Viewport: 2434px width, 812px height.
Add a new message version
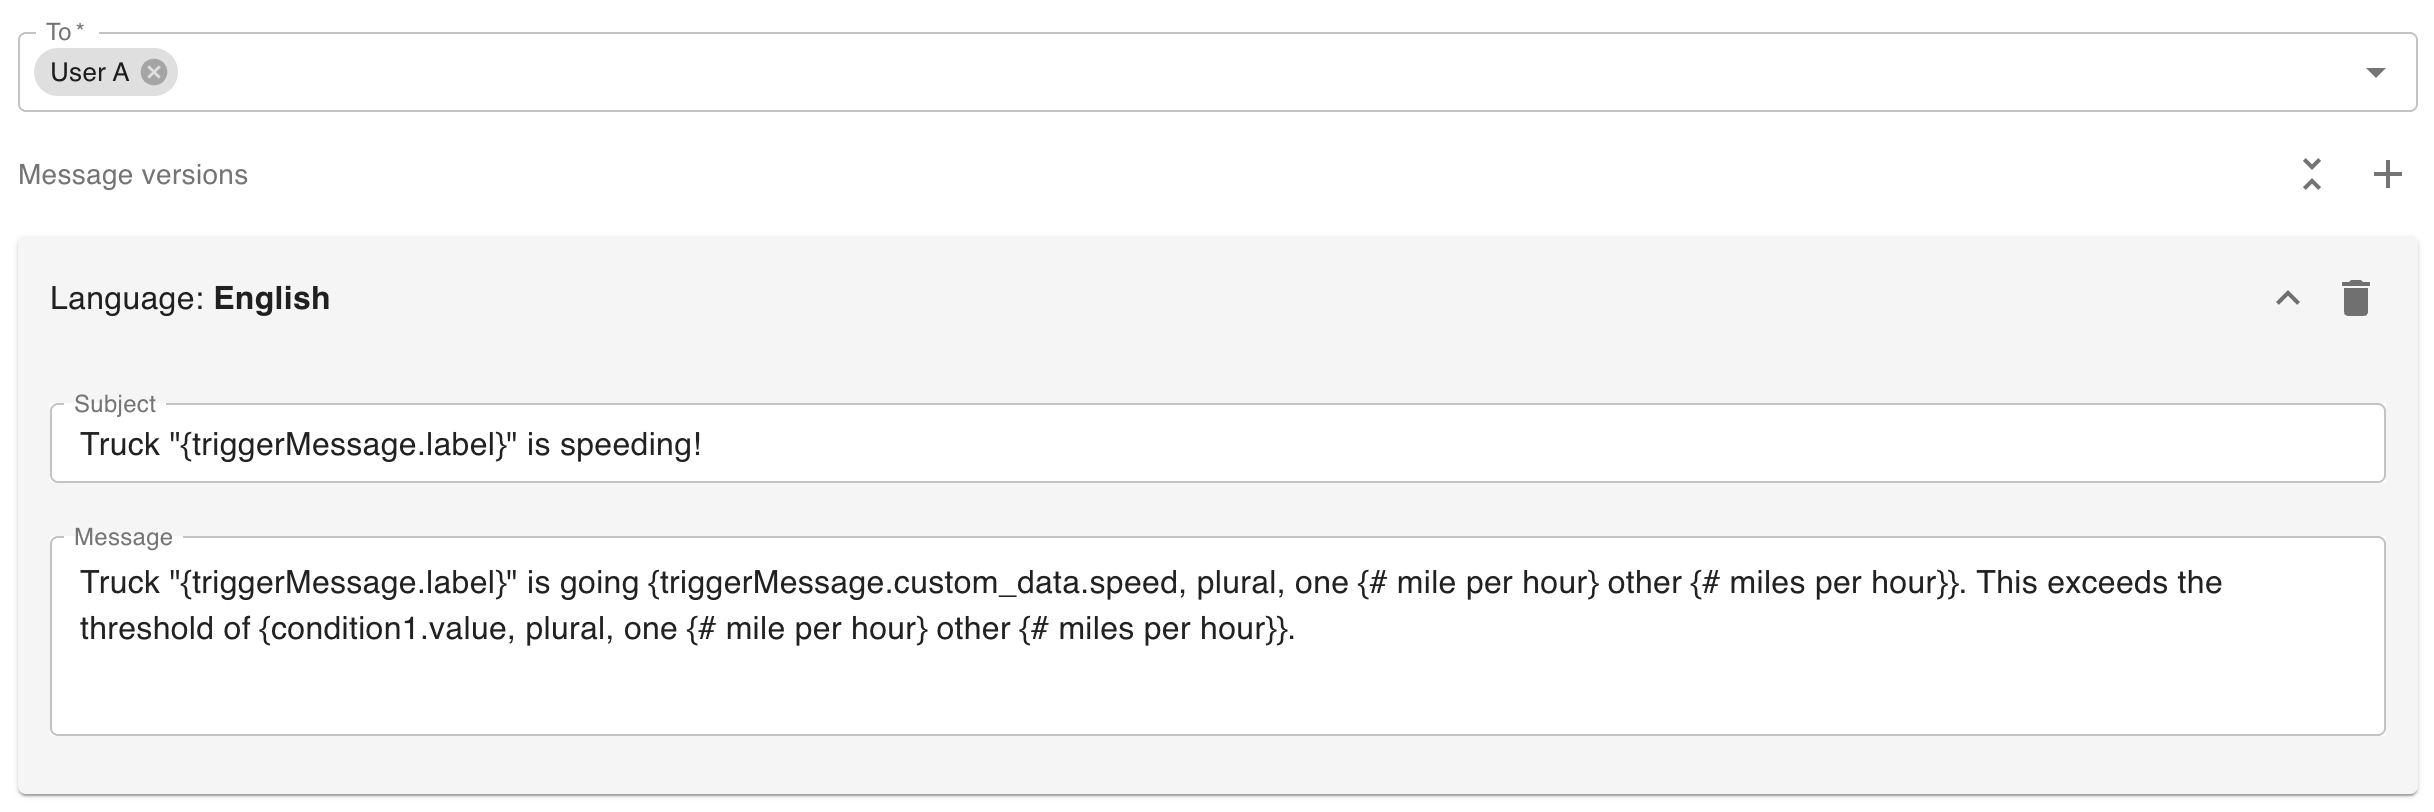tap(2387, 174)
